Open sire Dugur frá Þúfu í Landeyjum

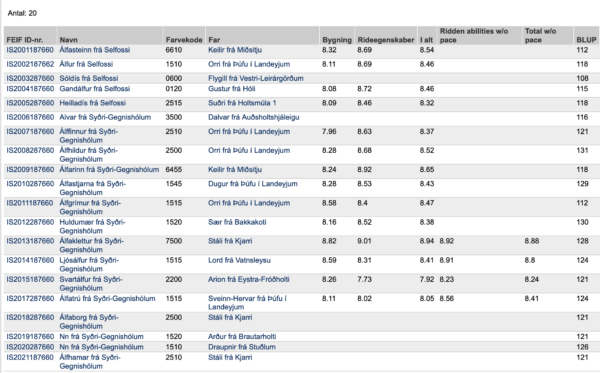253,184
